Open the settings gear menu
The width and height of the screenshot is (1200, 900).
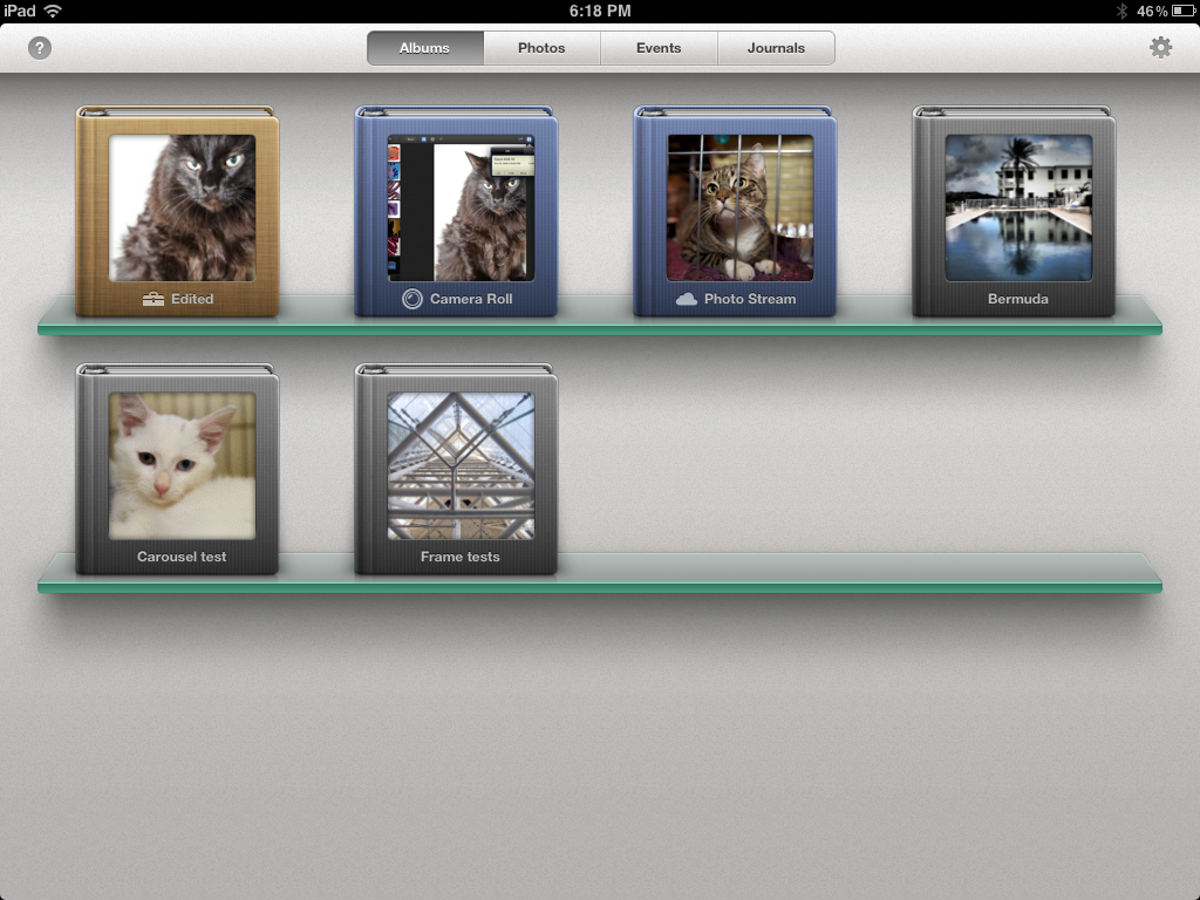[x=1160, y=47]
